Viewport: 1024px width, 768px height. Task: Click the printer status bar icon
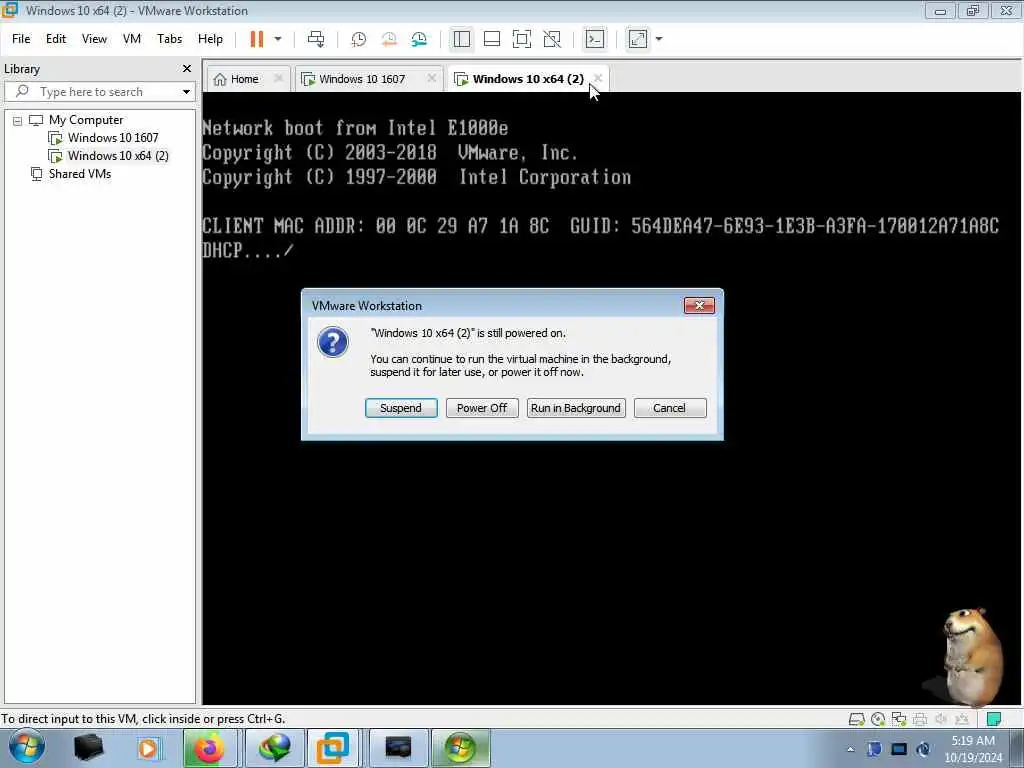(920, 719)
